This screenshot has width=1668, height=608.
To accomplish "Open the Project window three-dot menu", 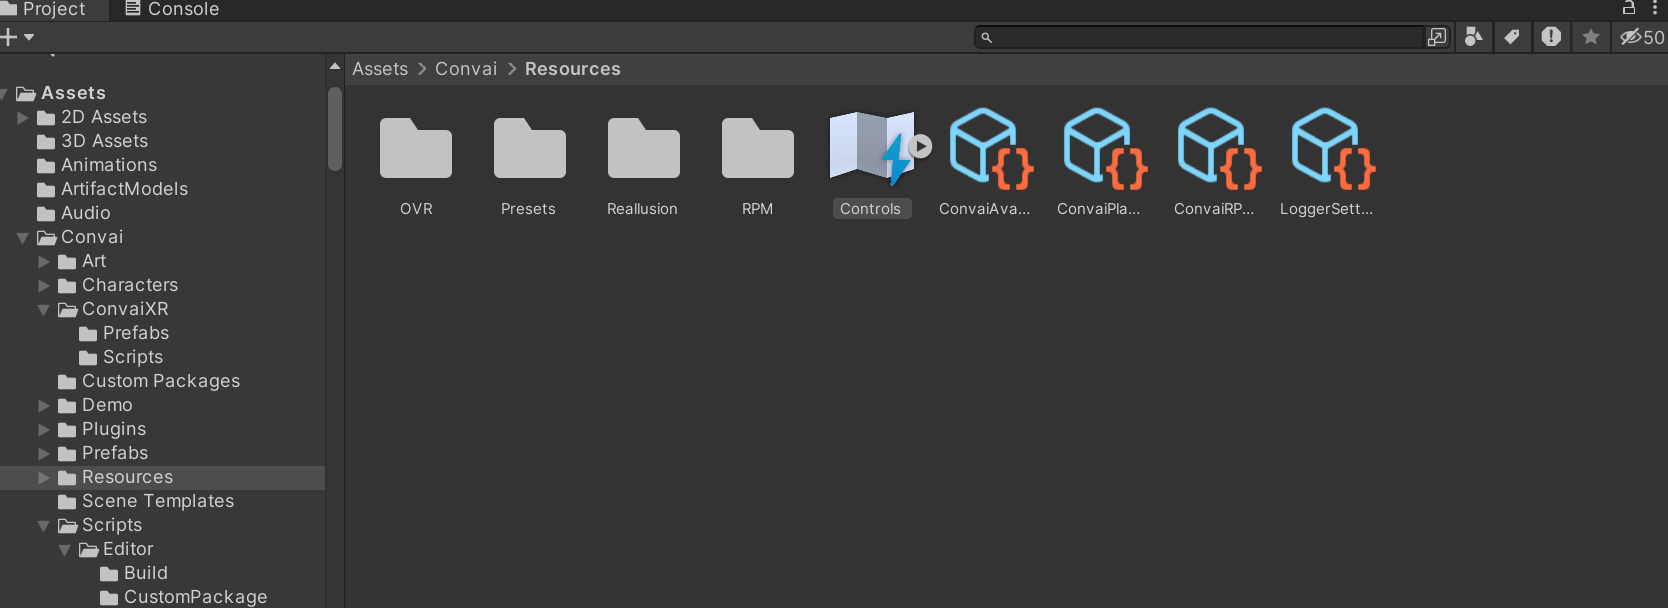I will (x=1655, y=8).
